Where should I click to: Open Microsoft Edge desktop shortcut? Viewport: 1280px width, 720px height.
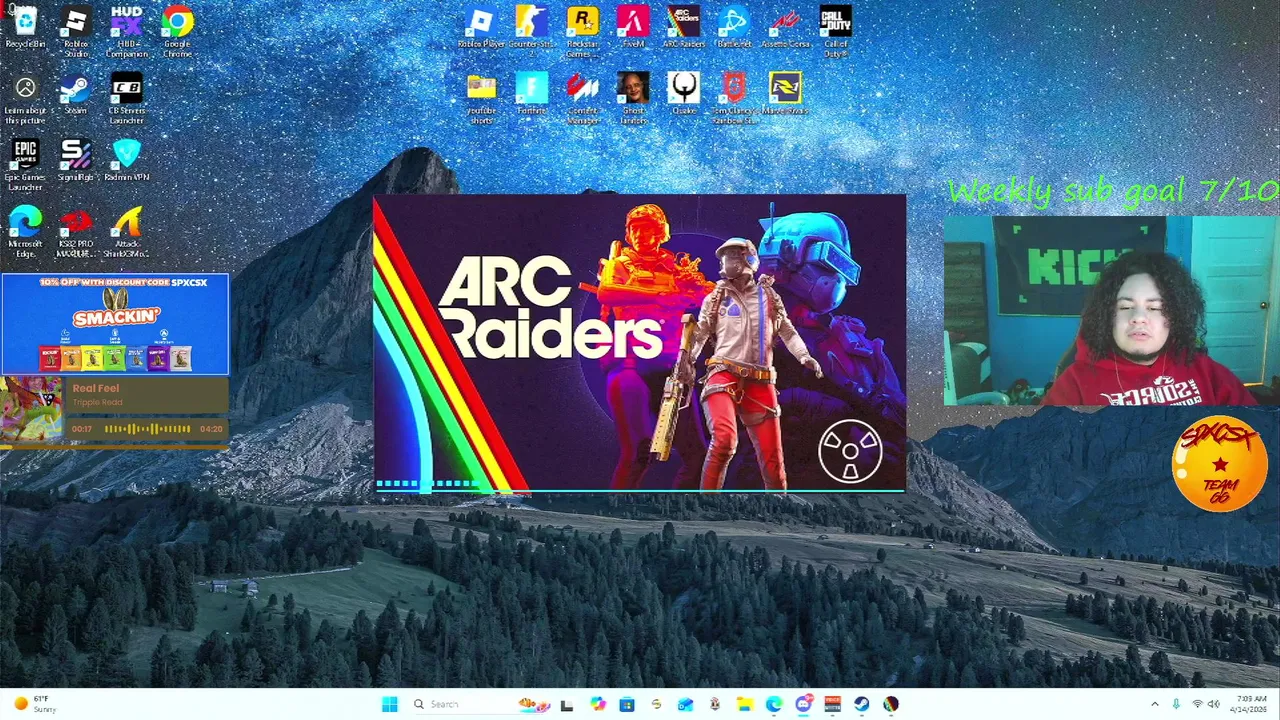pos(25,232)
